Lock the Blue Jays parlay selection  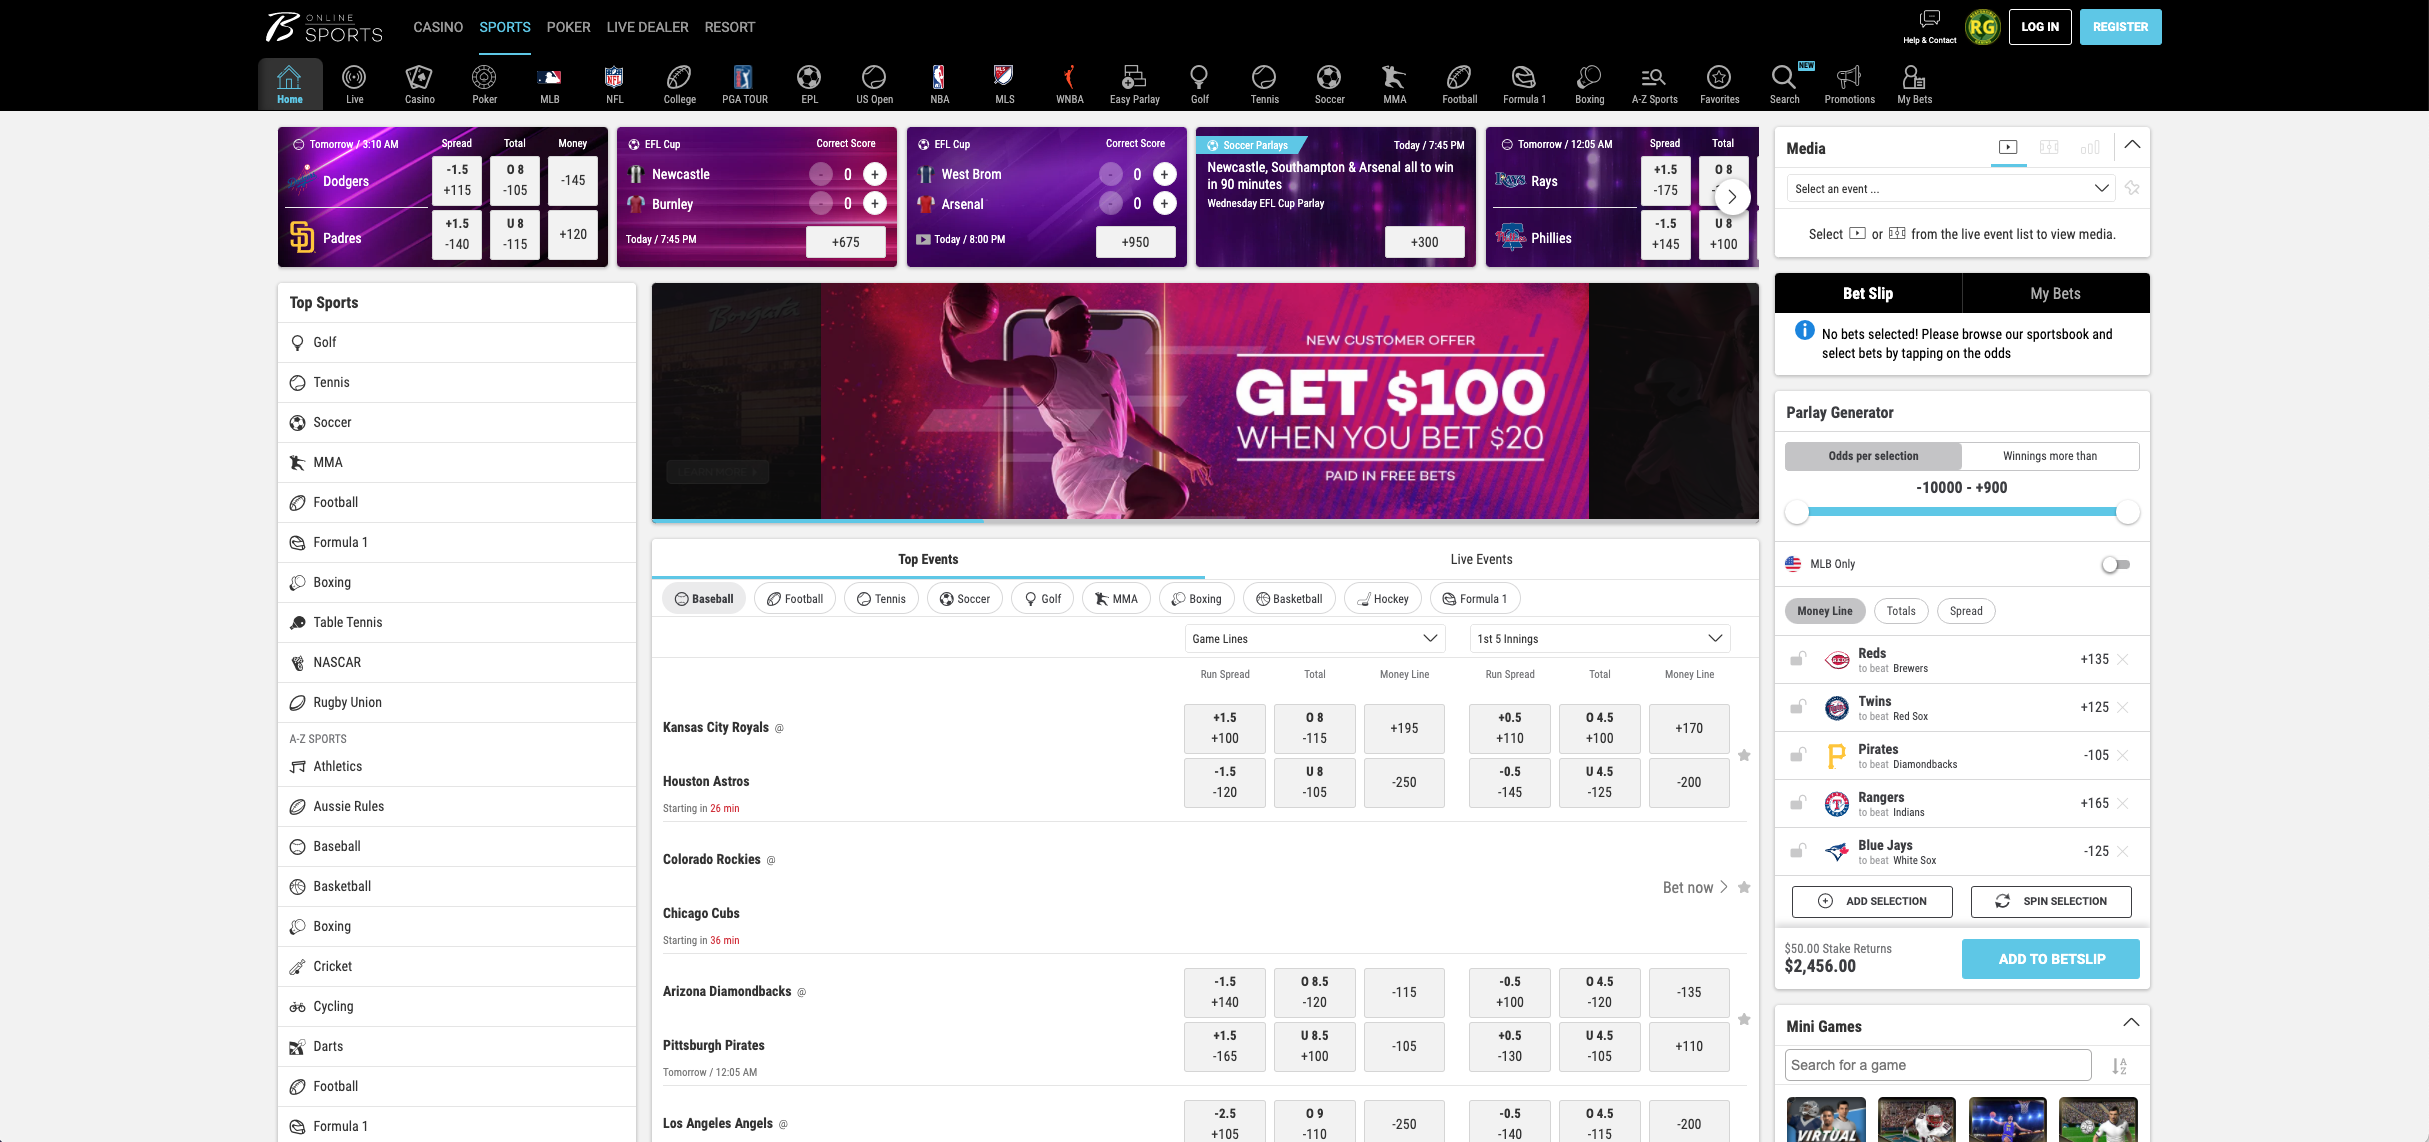[1797, 851]
